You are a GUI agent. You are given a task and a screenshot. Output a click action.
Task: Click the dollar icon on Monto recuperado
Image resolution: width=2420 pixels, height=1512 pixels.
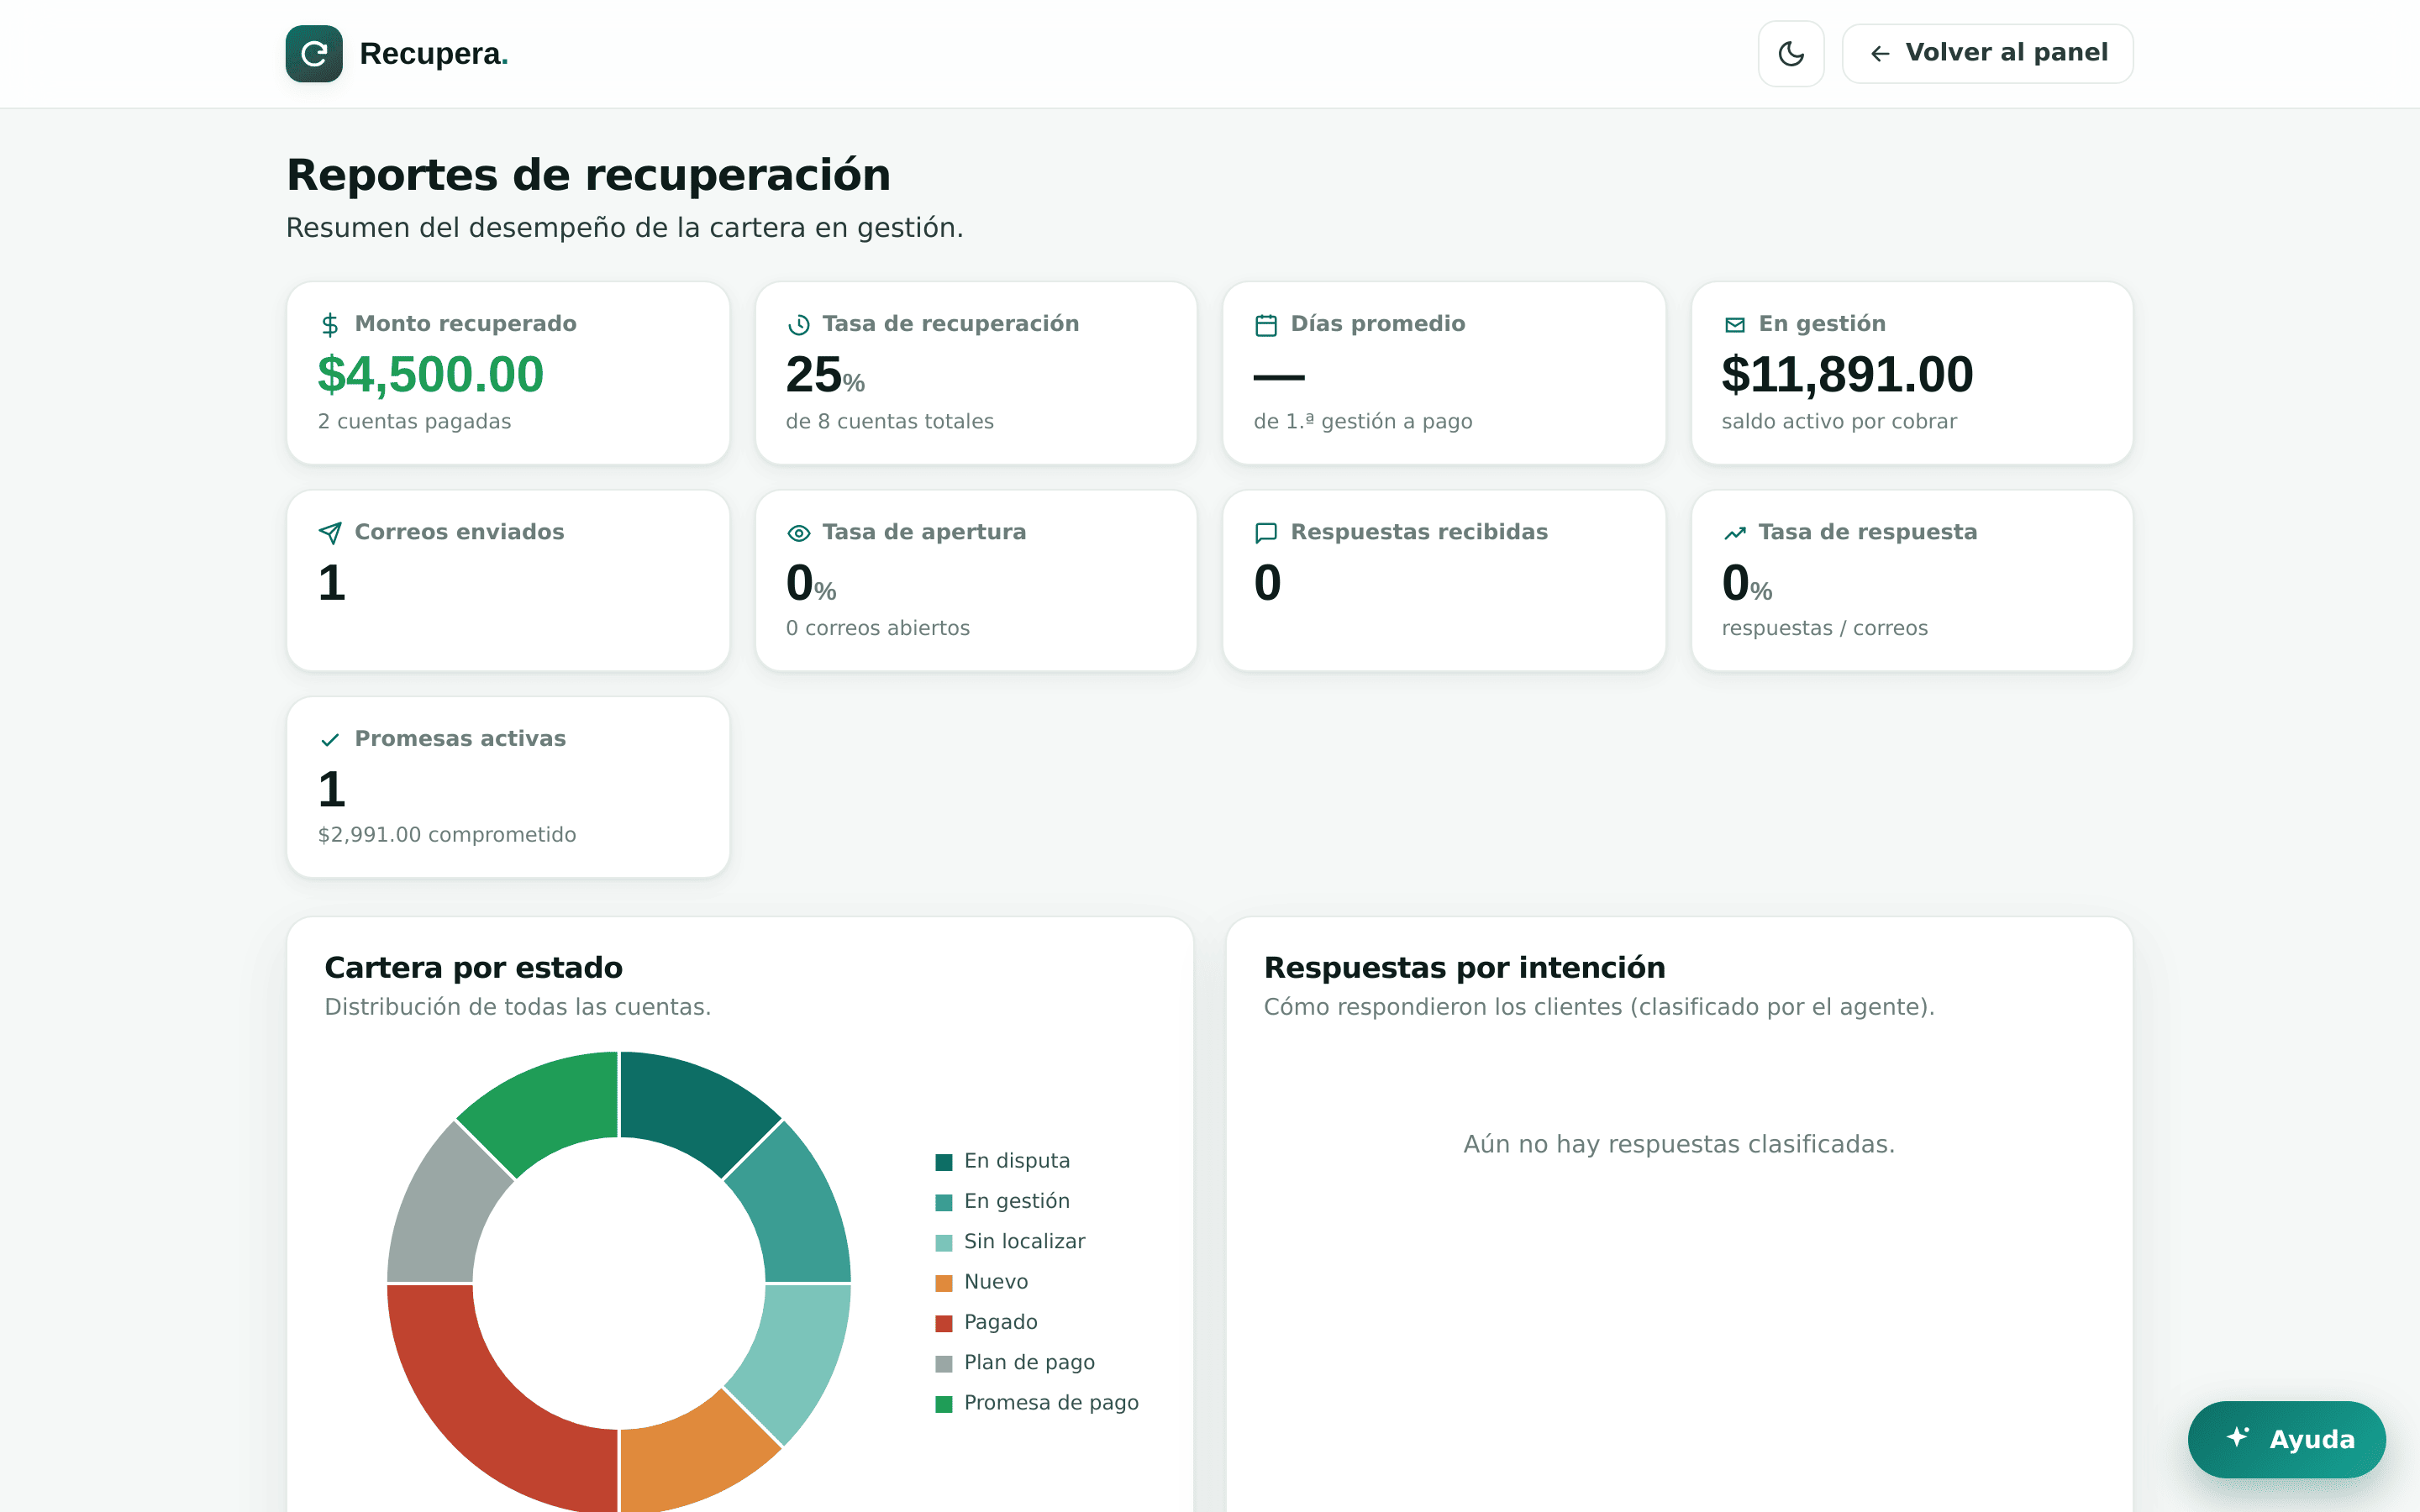click(x=330, y=324)
